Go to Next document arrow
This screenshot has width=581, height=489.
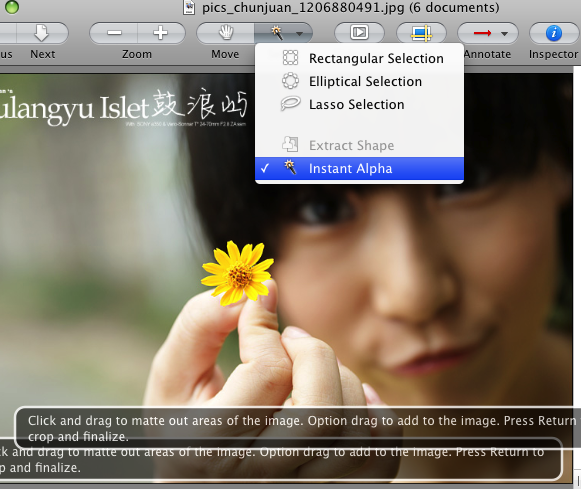(x=42, y=33)
